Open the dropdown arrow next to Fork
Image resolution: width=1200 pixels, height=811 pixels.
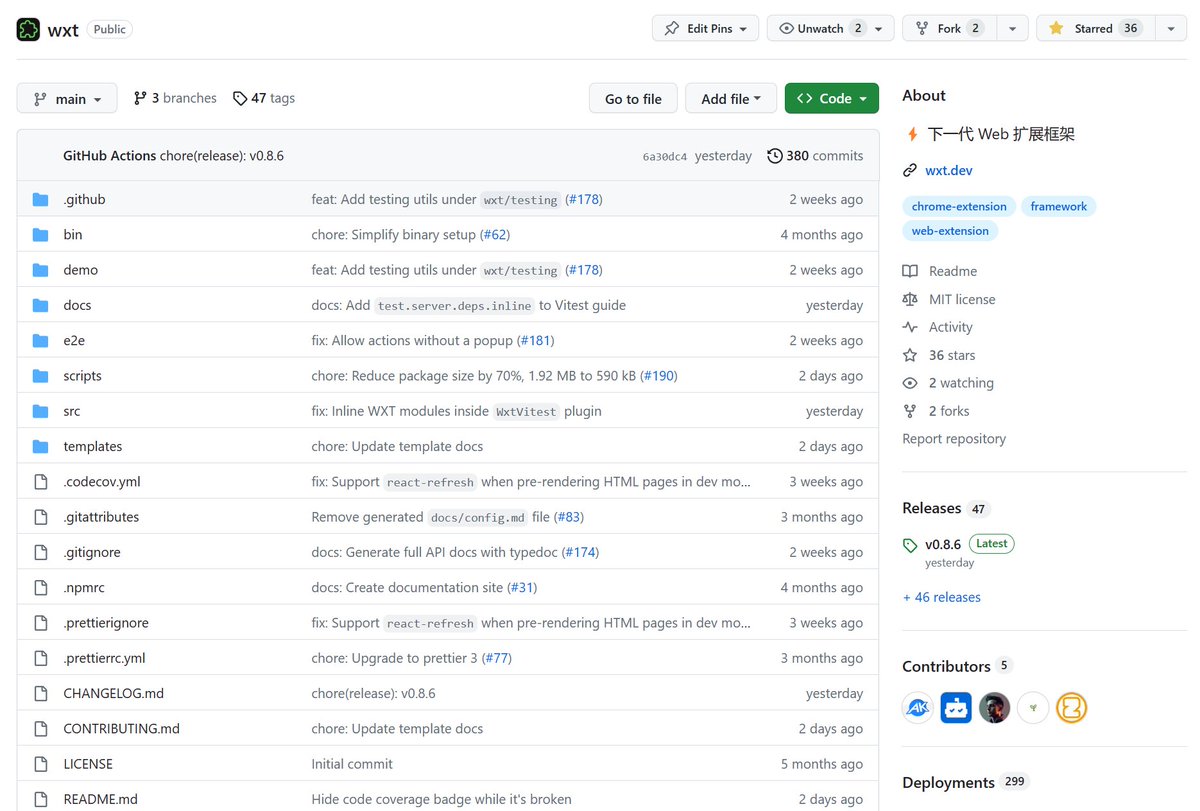point(1013,29)
